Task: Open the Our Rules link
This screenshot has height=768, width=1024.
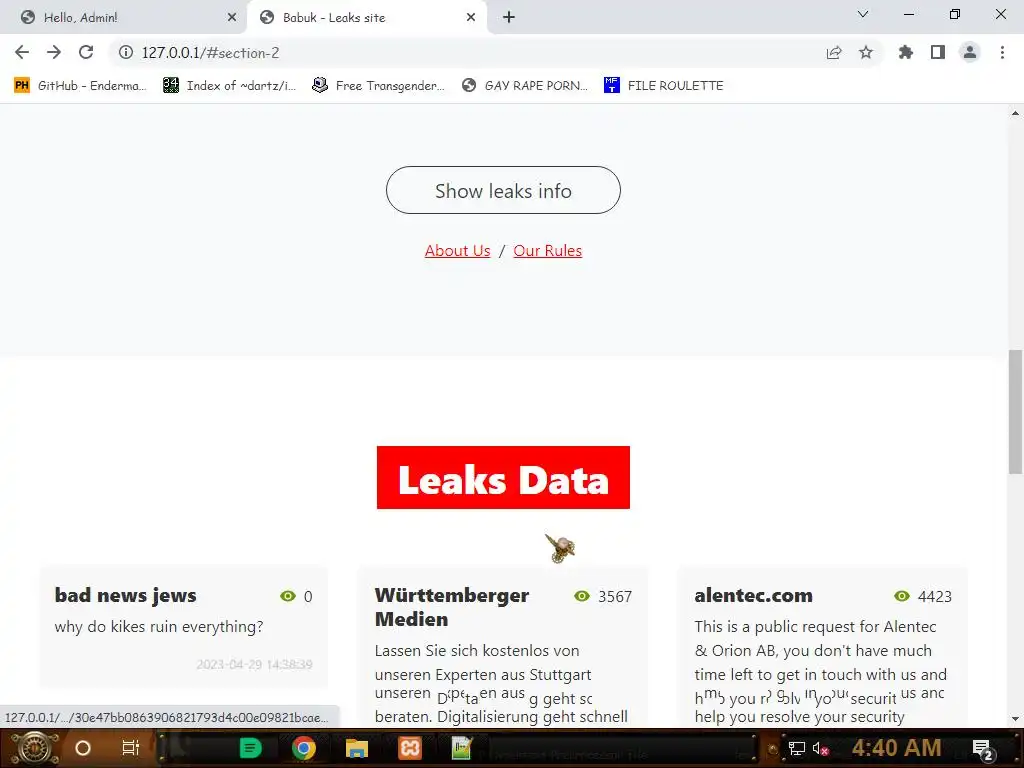Action: click(547, 251)
